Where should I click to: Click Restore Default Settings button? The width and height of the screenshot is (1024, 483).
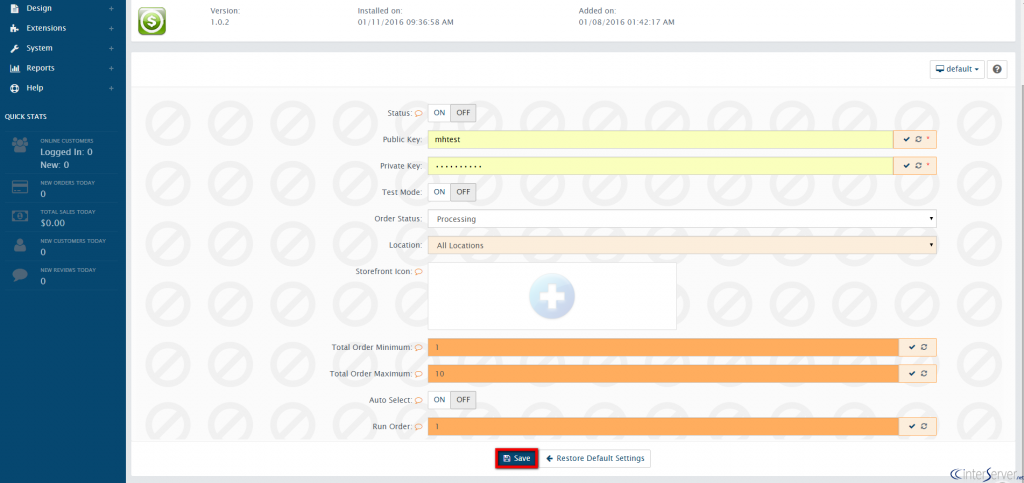[x=595, y=458]
